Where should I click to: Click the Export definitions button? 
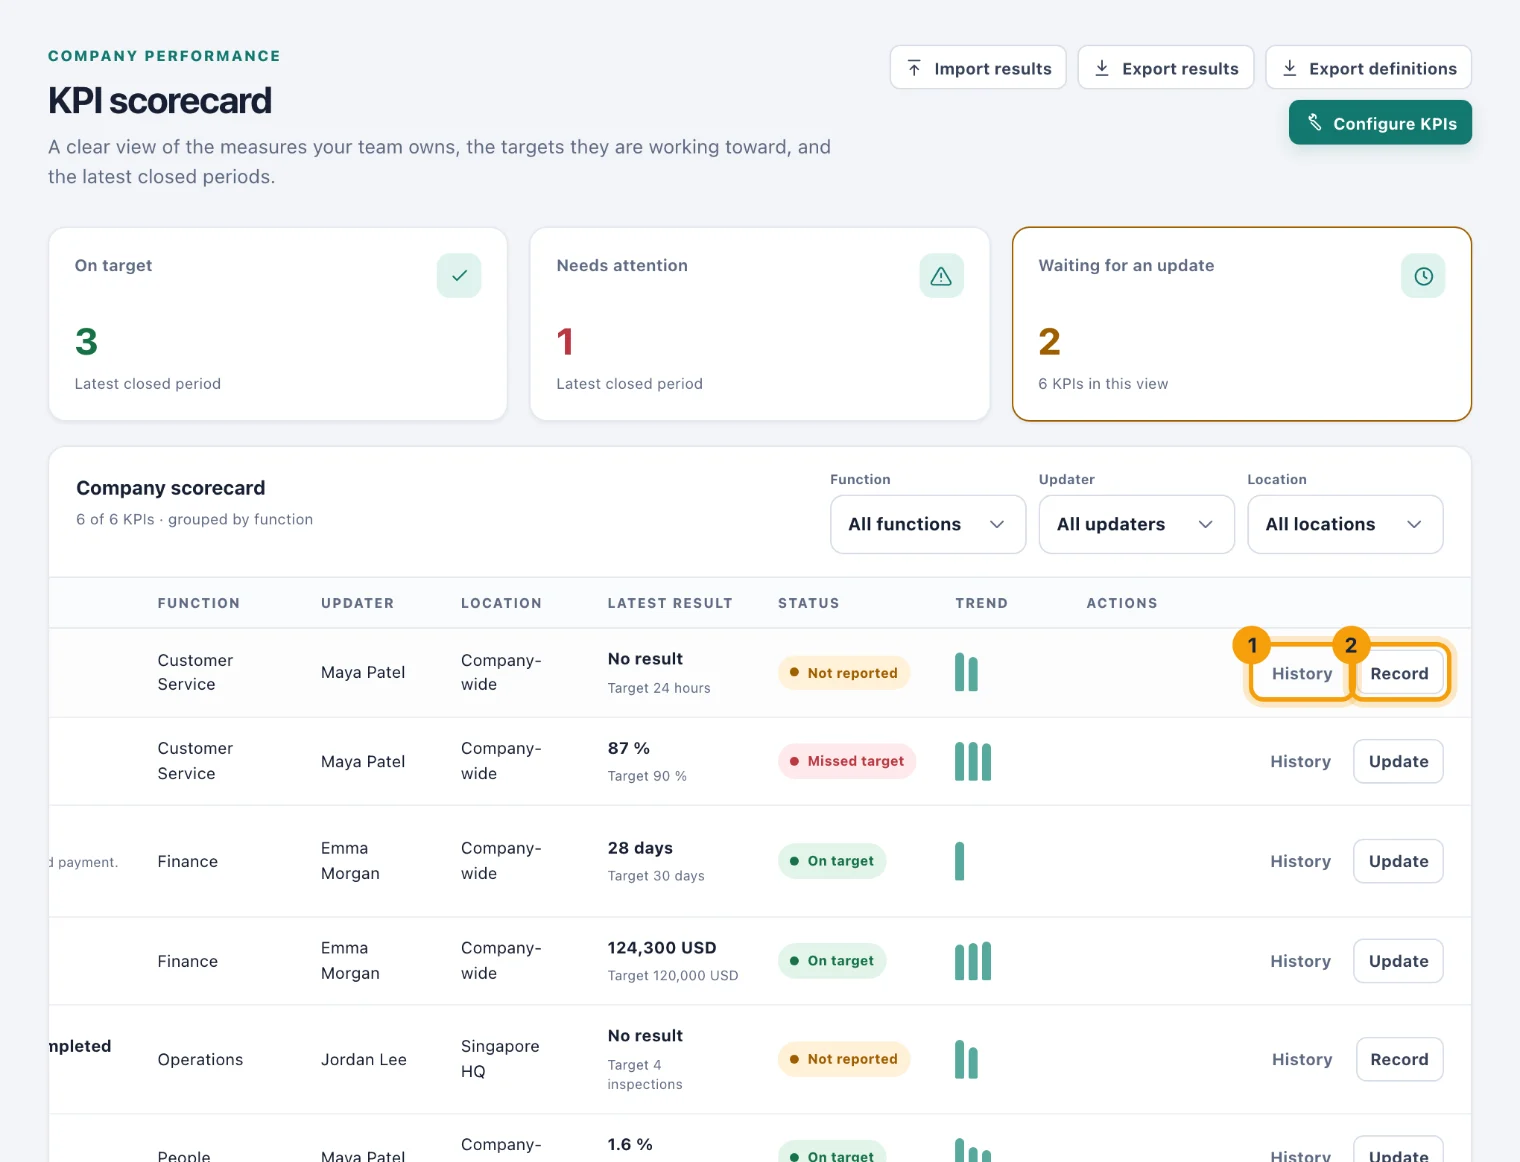click(1368, 68)
